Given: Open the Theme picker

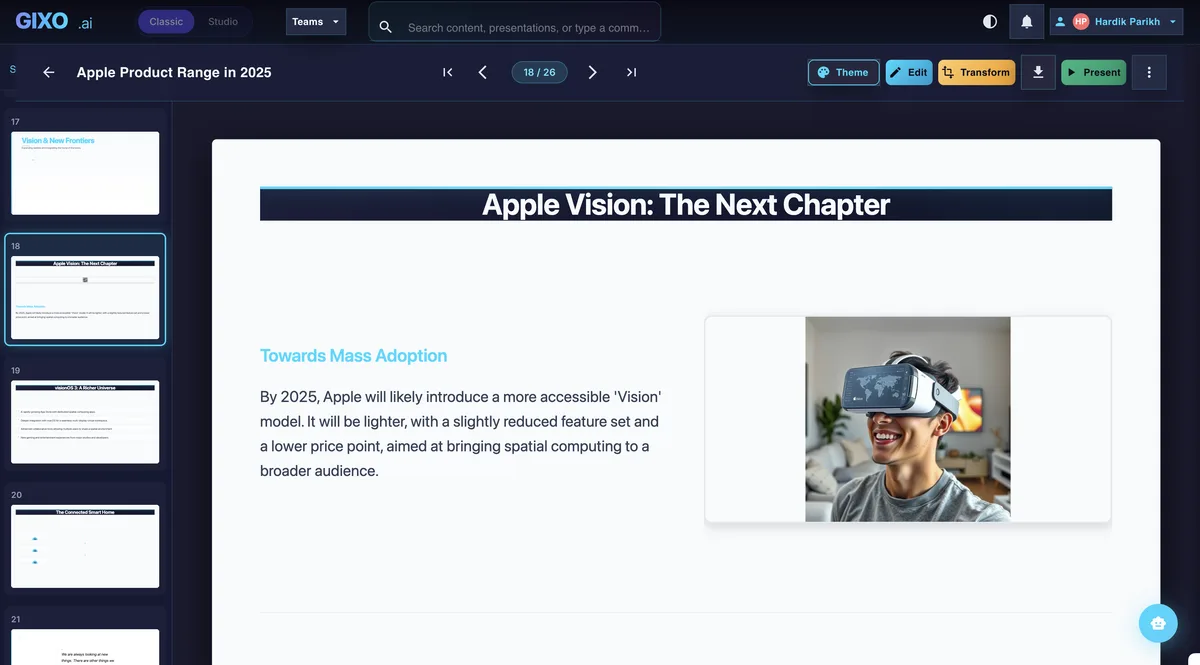Looking at the screenshot, I should pos(844,72).
